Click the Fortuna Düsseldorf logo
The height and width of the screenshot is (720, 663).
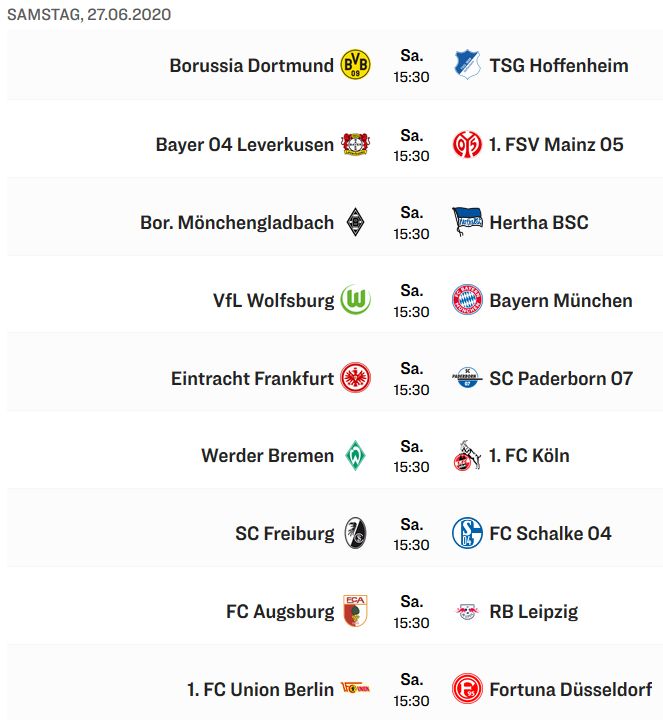466,690
